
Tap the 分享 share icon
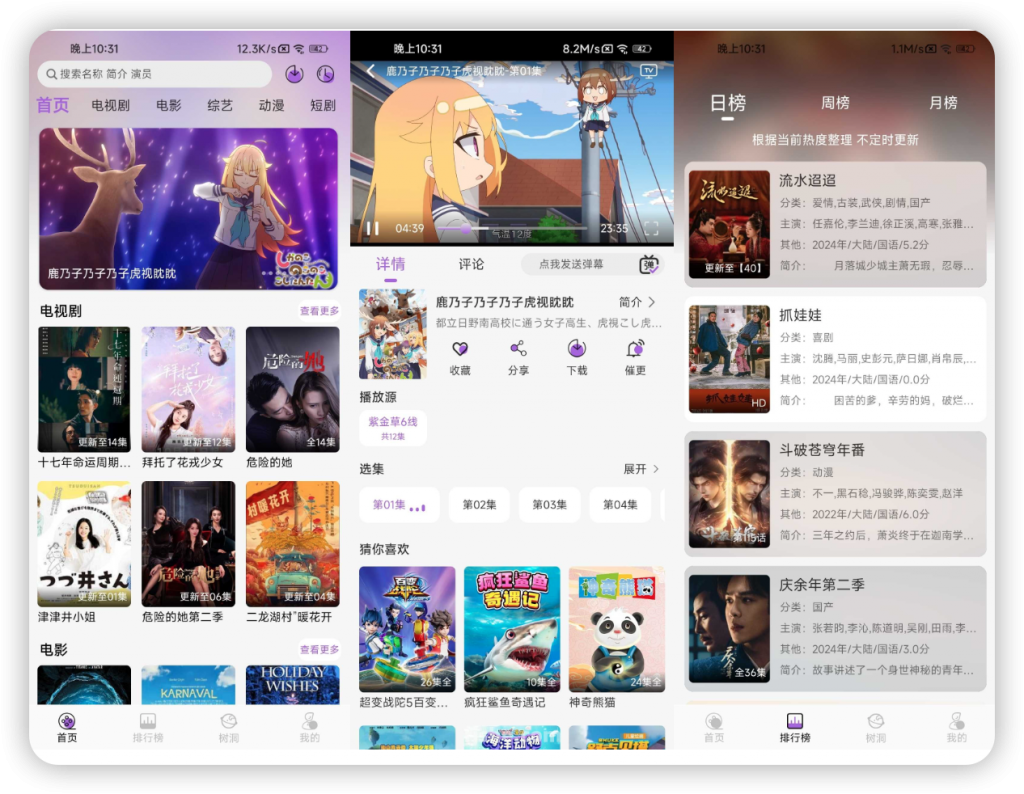pos(518,349)
